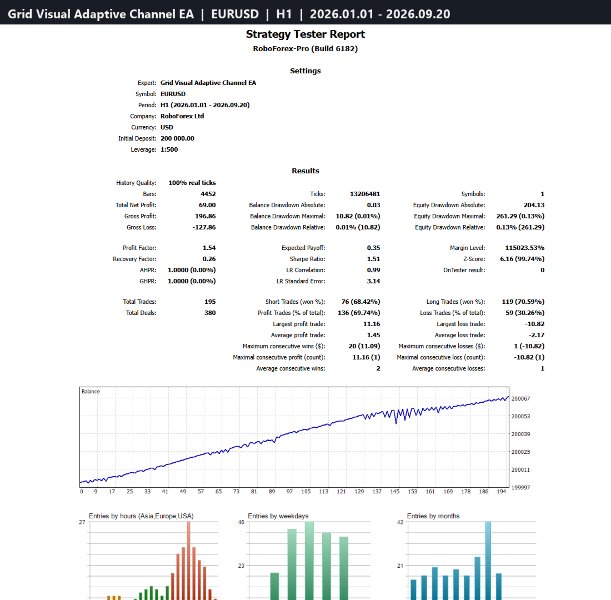Click the Margin Level value '115023.53%'
611x600 pixels.
525,248
